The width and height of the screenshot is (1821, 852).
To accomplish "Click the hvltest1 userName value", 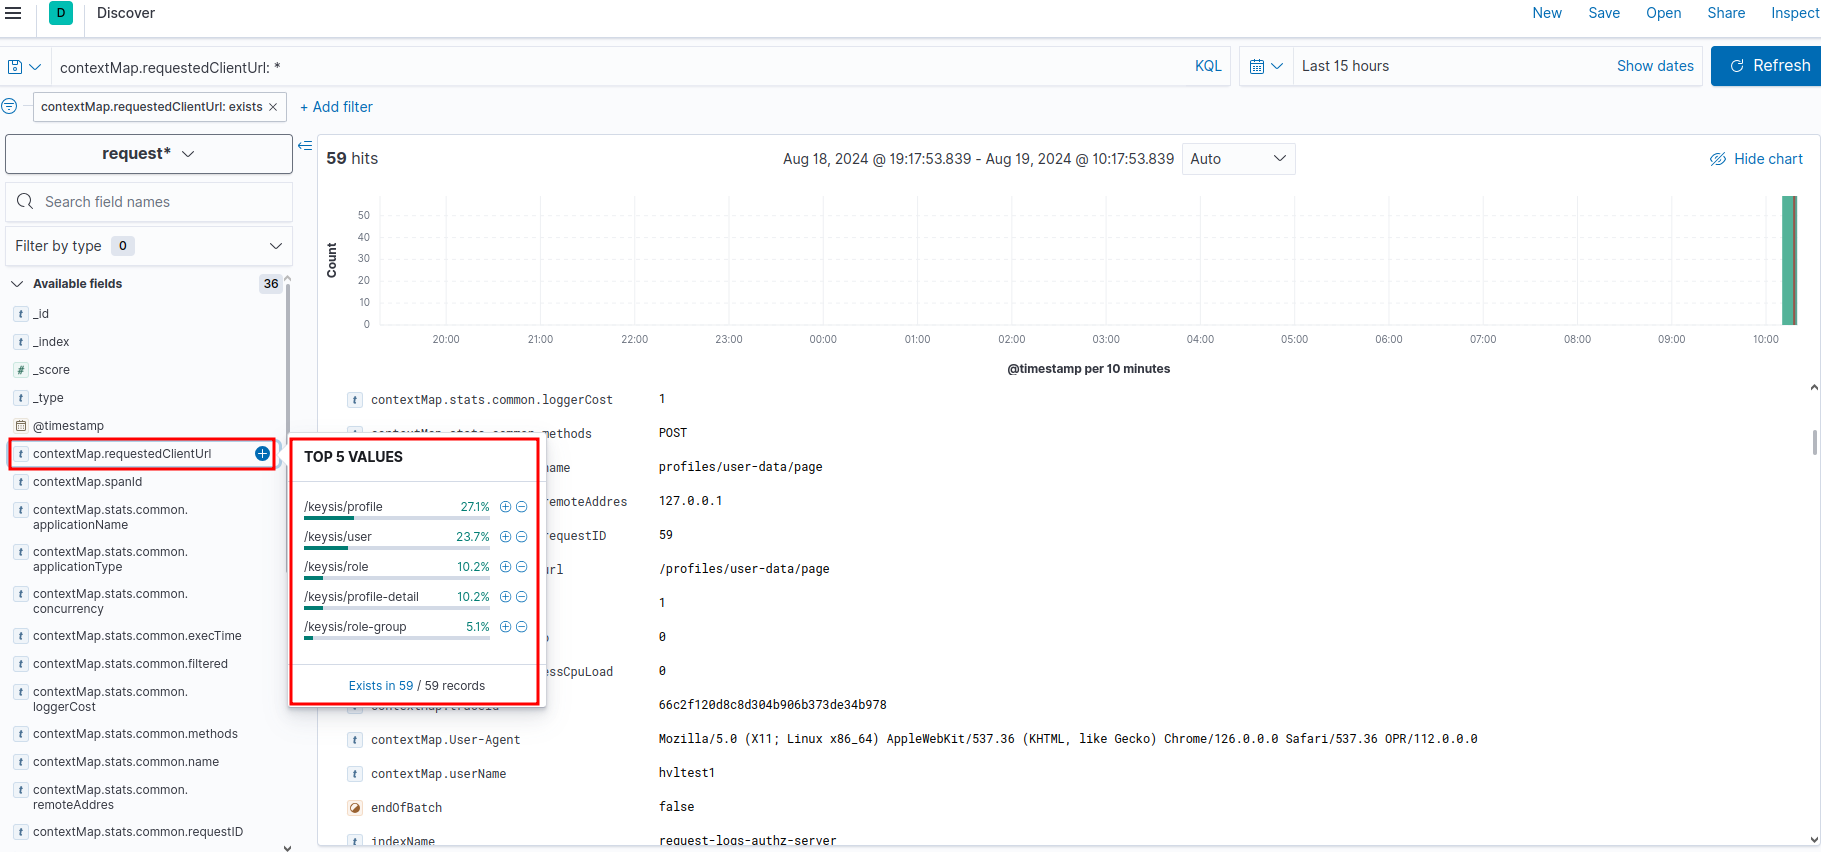I will (686, 773).
